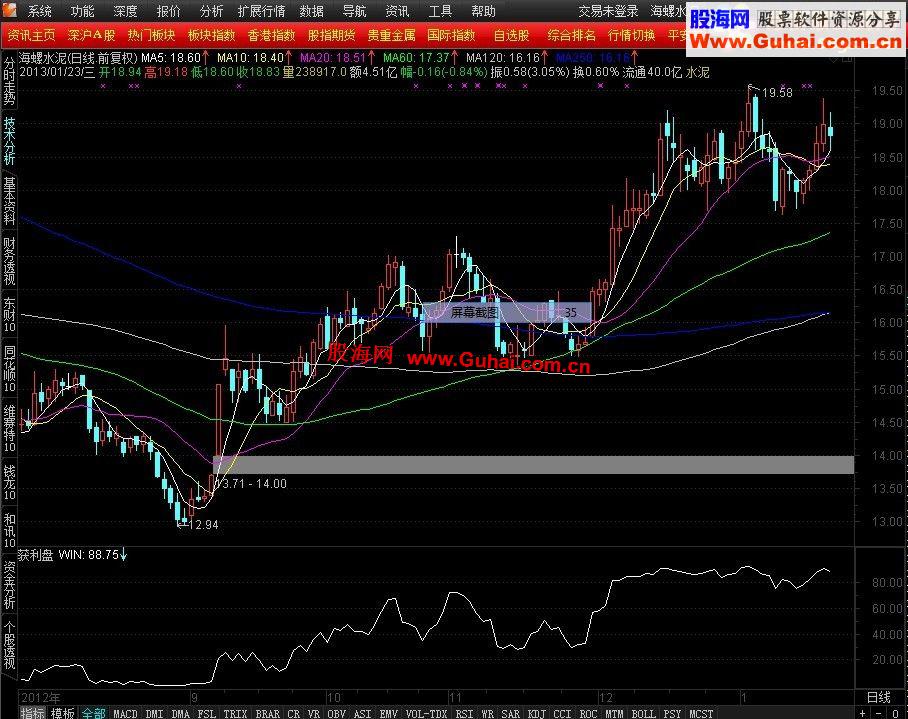This screenshot has width=908, height=719.
Task: Open the 功能 menu
Action: click(x=82, y=11)
